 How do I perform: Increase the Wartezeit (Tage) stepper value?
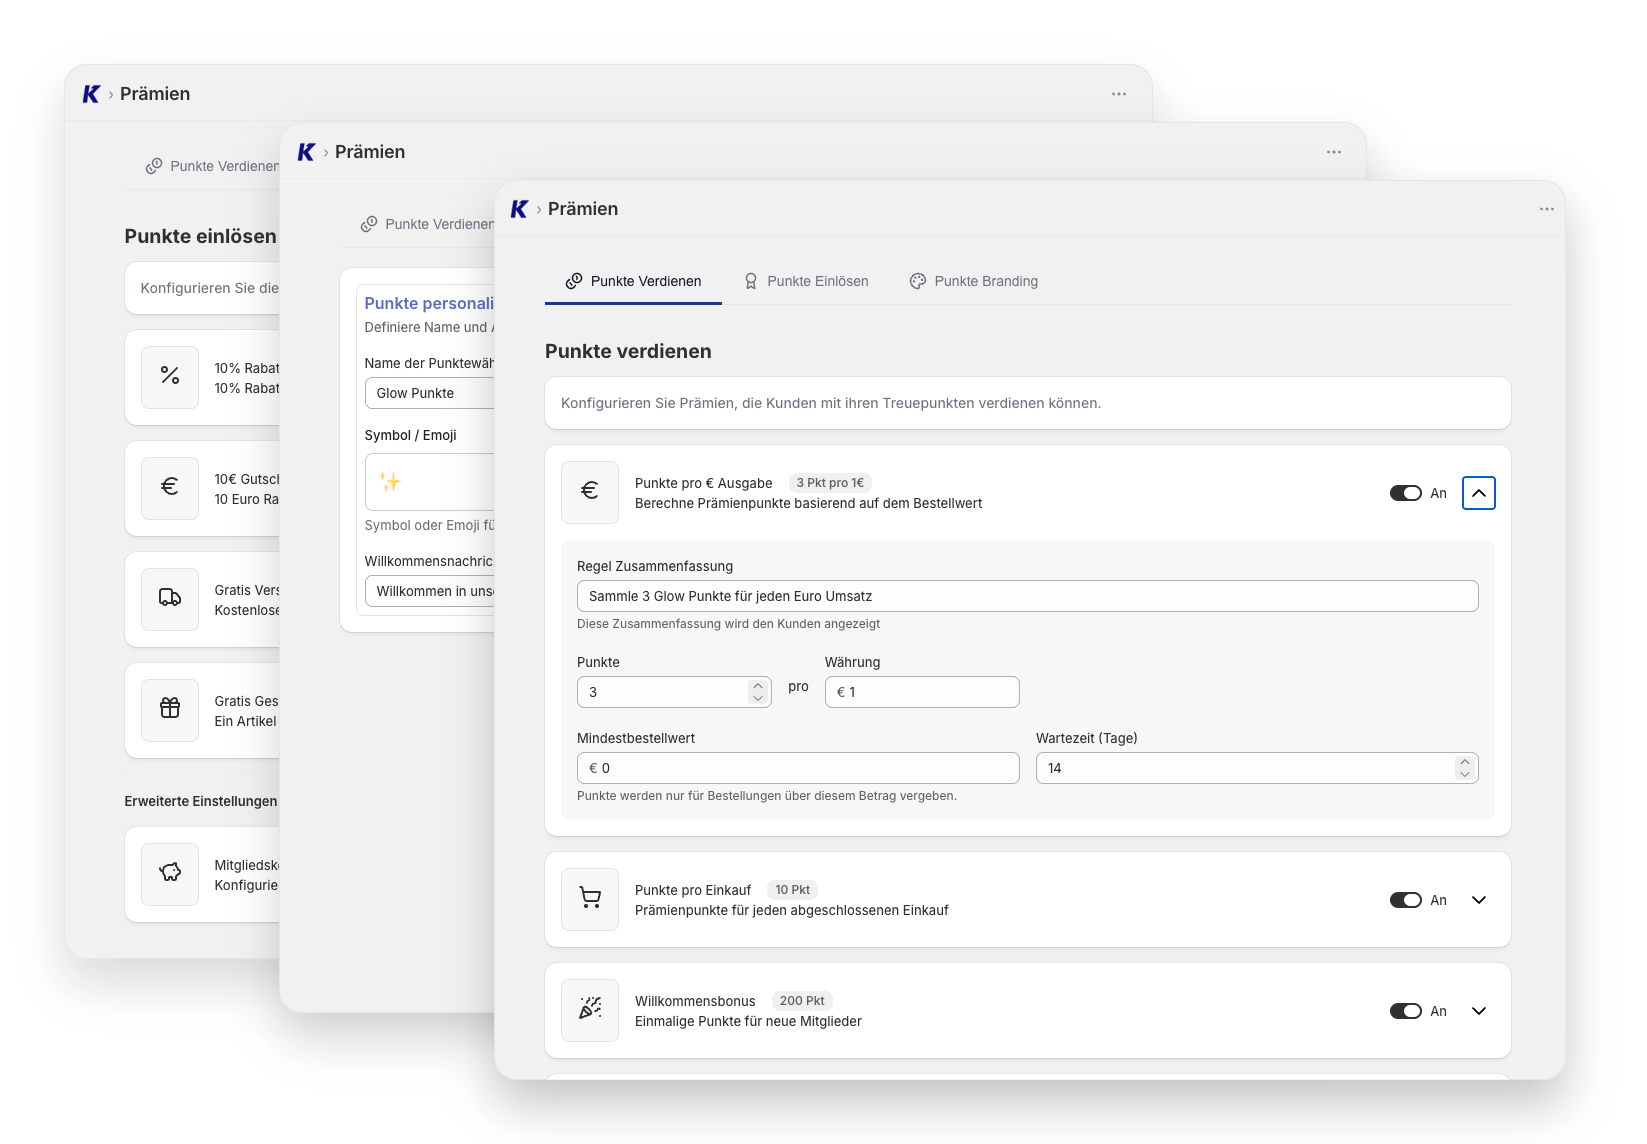click(1465, 762)
